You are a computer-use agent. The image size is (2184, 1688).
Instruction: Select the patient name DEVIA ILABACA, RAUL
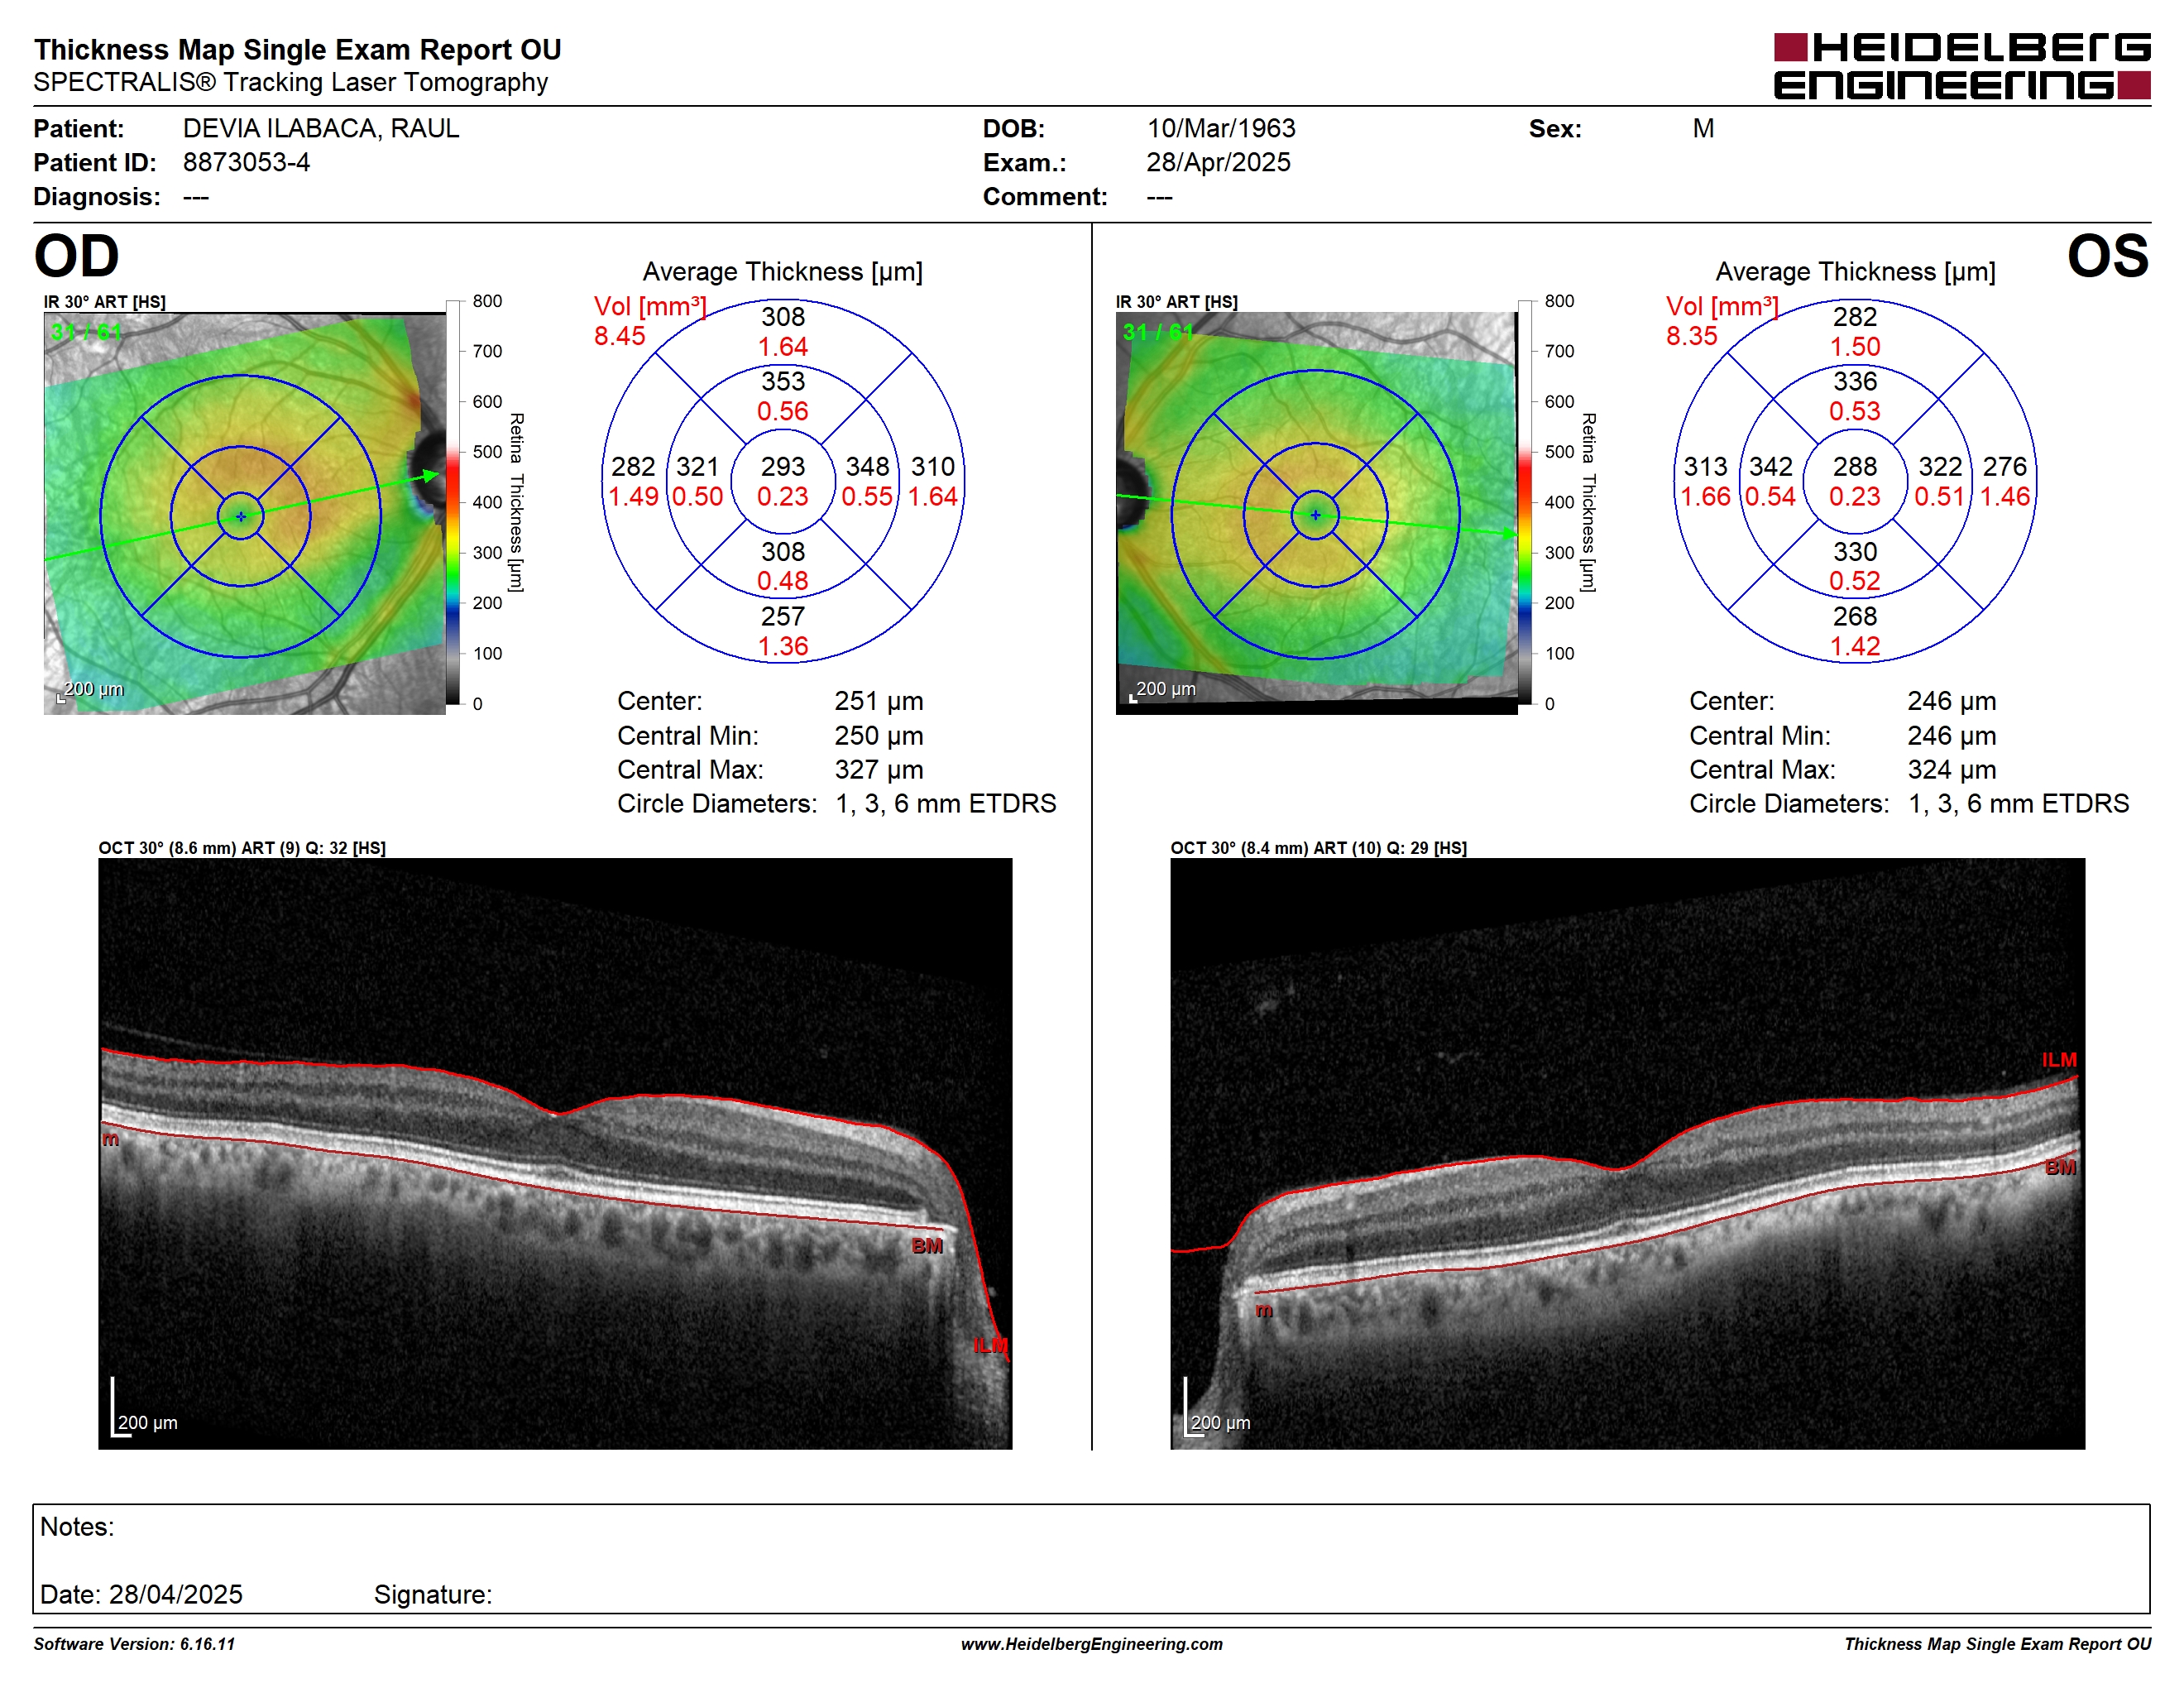(321, 128)
